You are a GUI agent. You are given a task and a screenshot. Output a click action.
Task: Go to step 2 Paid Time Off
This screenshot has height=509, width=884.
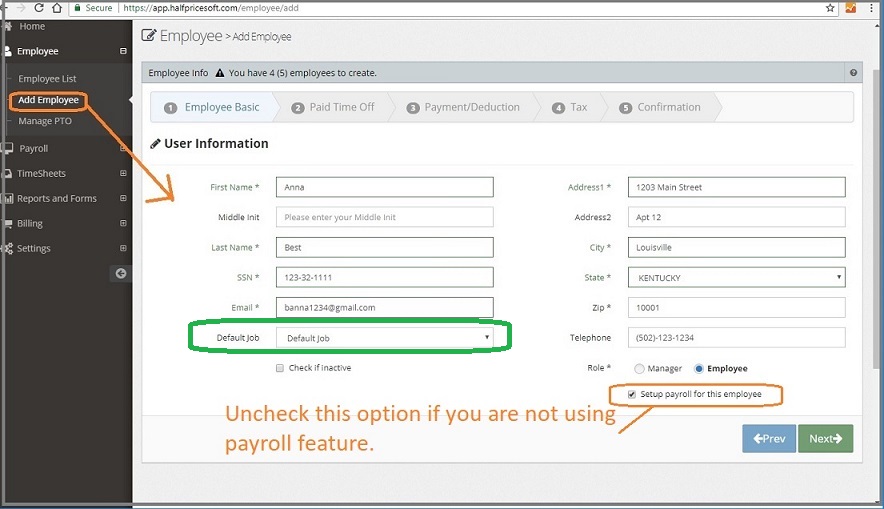[x=333, y=107]
